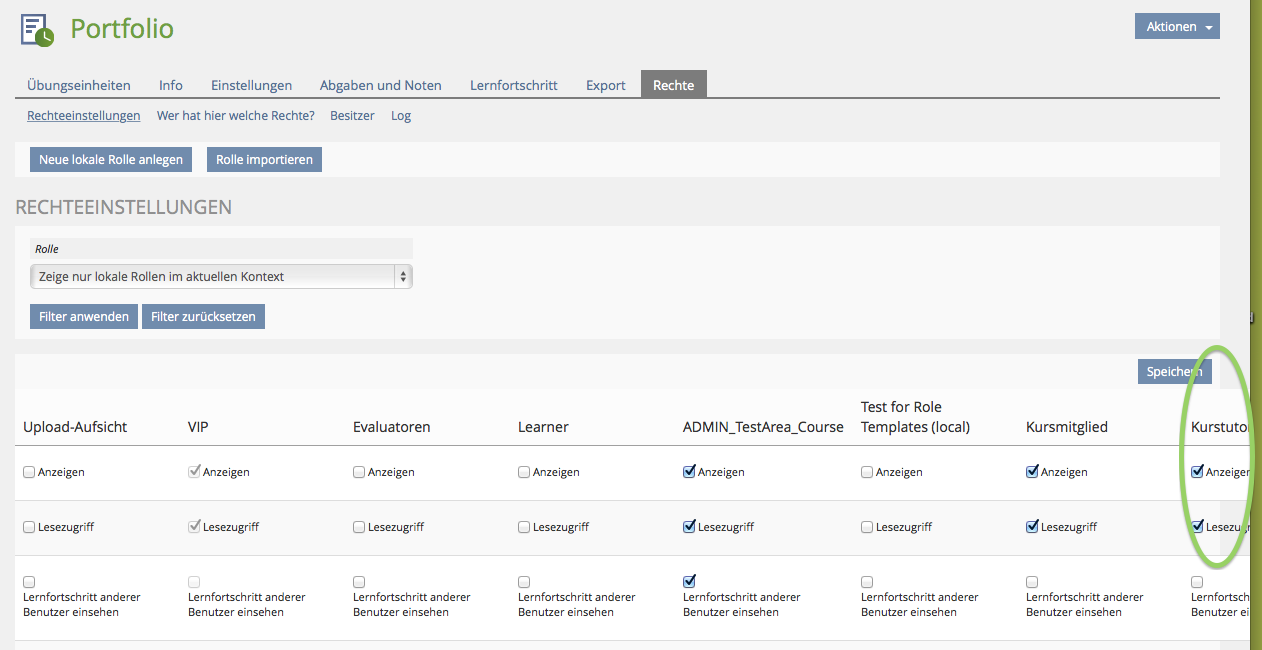Image resolution: width=1262 pixels, height=650 pixels.
Task: Go to the Lernfortschritt tab
Action: click(513, 85)
